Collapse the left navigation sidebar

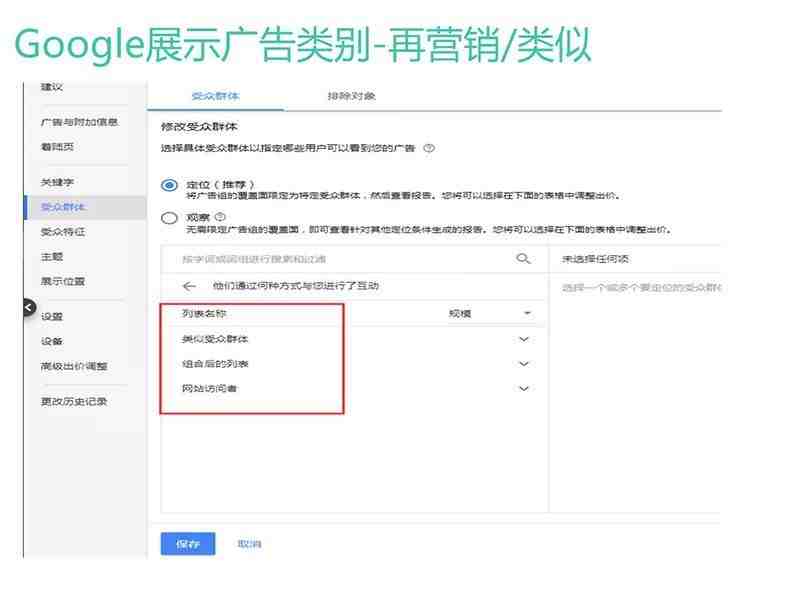point(29,307)
